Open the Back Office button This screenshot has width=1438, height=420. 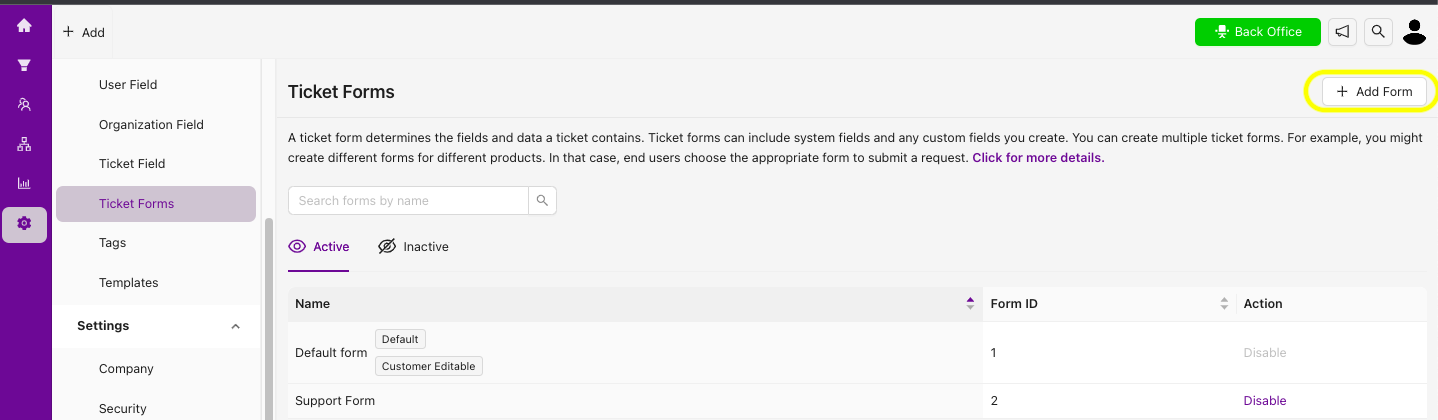click(1257, 32)
